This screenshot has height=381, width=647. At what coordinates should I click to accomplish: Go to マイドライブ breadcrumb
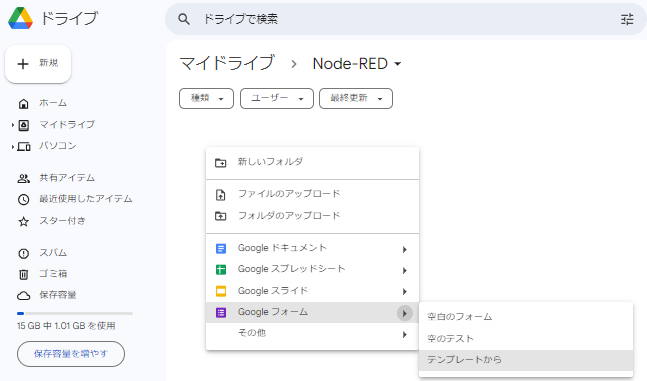(227, 64)
